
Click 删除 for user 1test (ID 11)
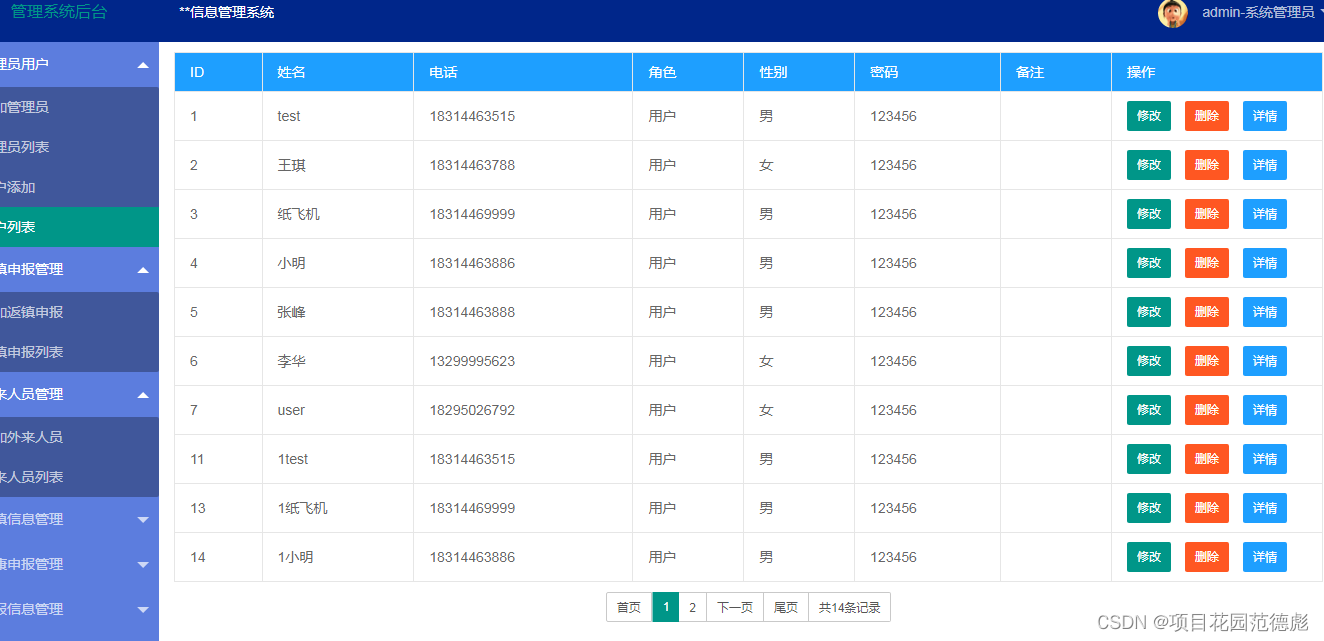1207,459
